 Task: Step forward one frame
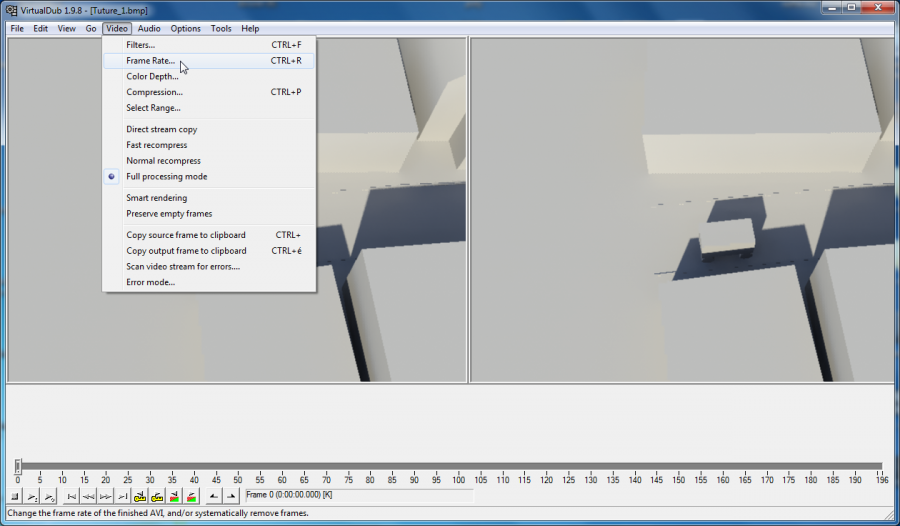[105, 496]
